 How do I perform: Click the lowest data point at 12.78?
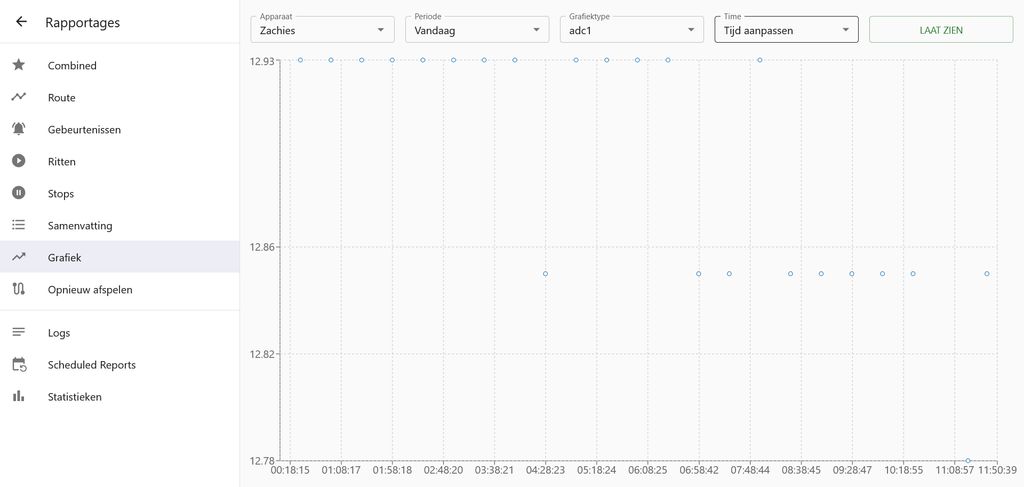pos(968,460)
